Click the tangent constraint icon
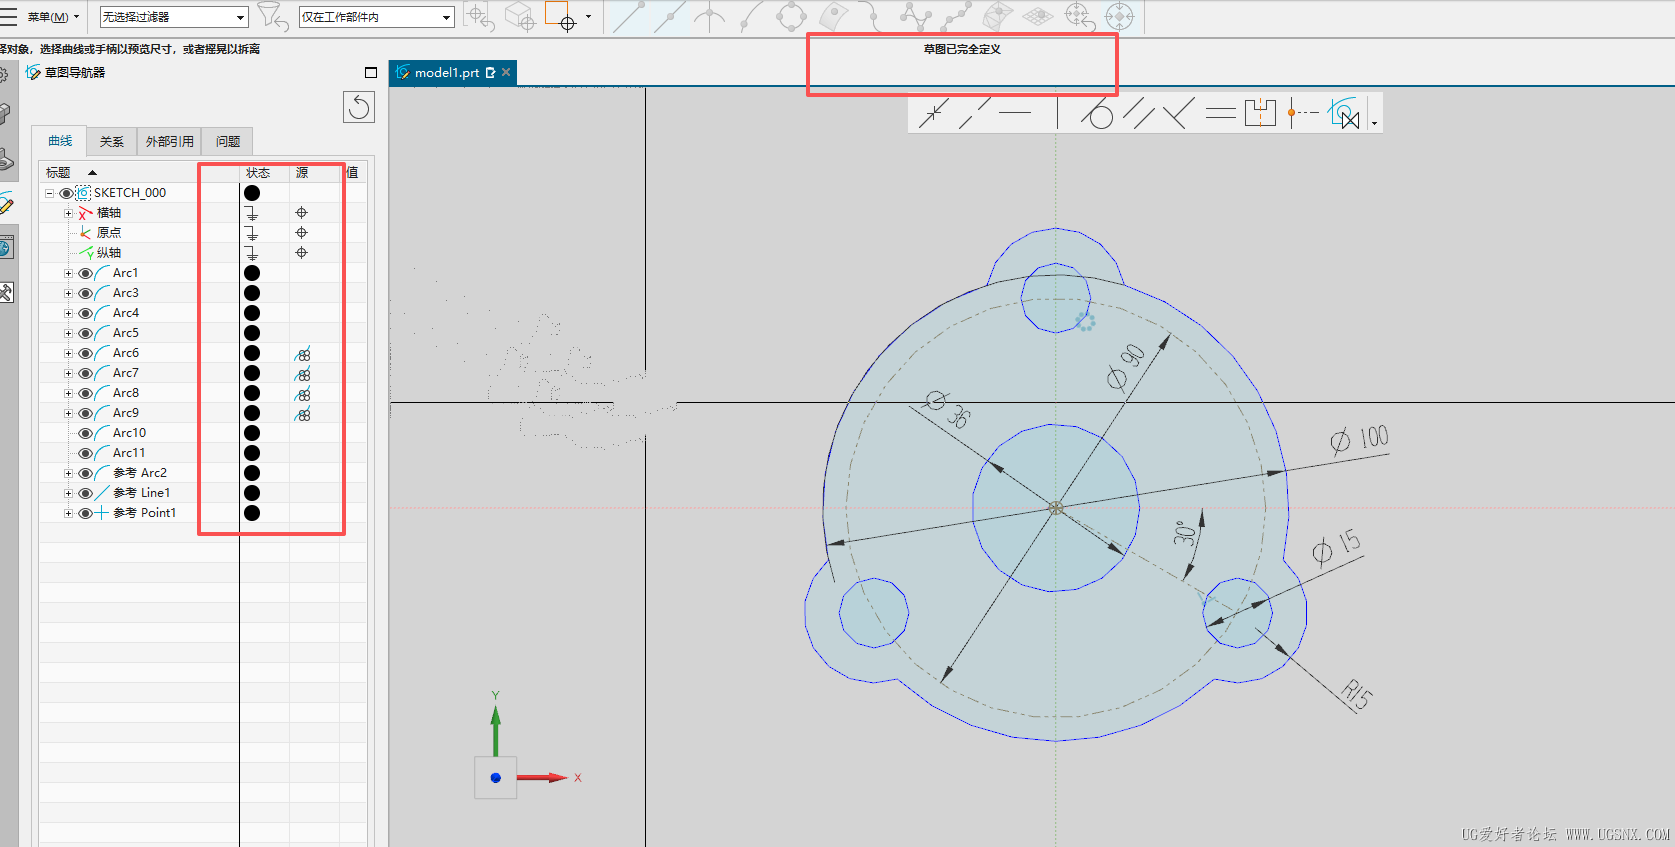The height and width of the screenshot is (847, 1675). point(1097,113)
